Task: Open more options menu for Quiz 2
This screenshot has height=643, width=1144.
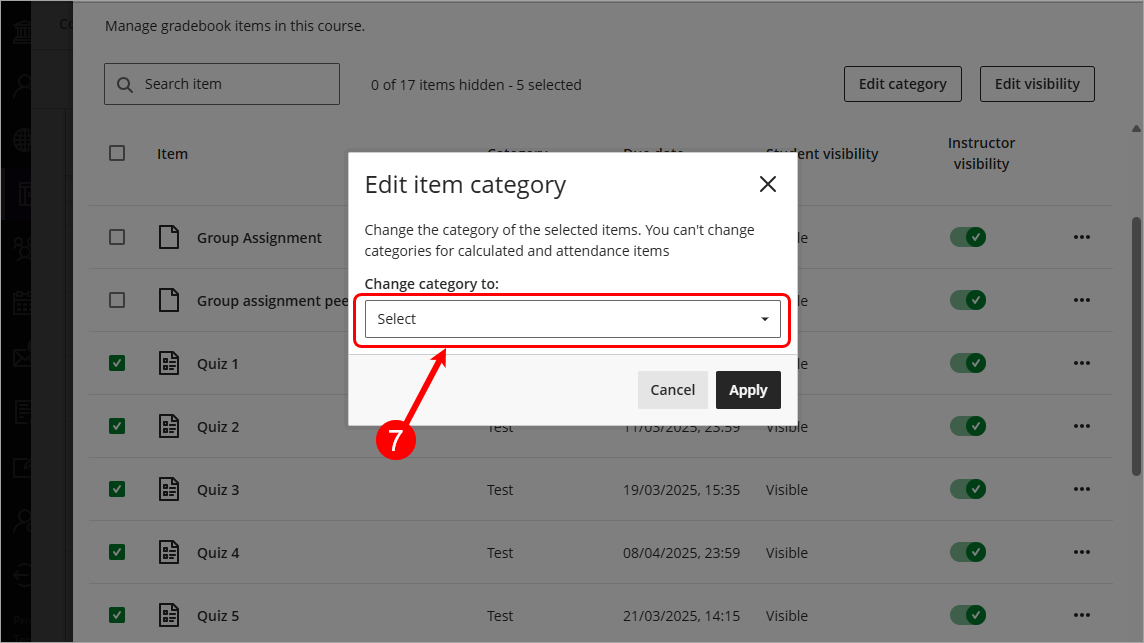Action: tap(1081, 426)
